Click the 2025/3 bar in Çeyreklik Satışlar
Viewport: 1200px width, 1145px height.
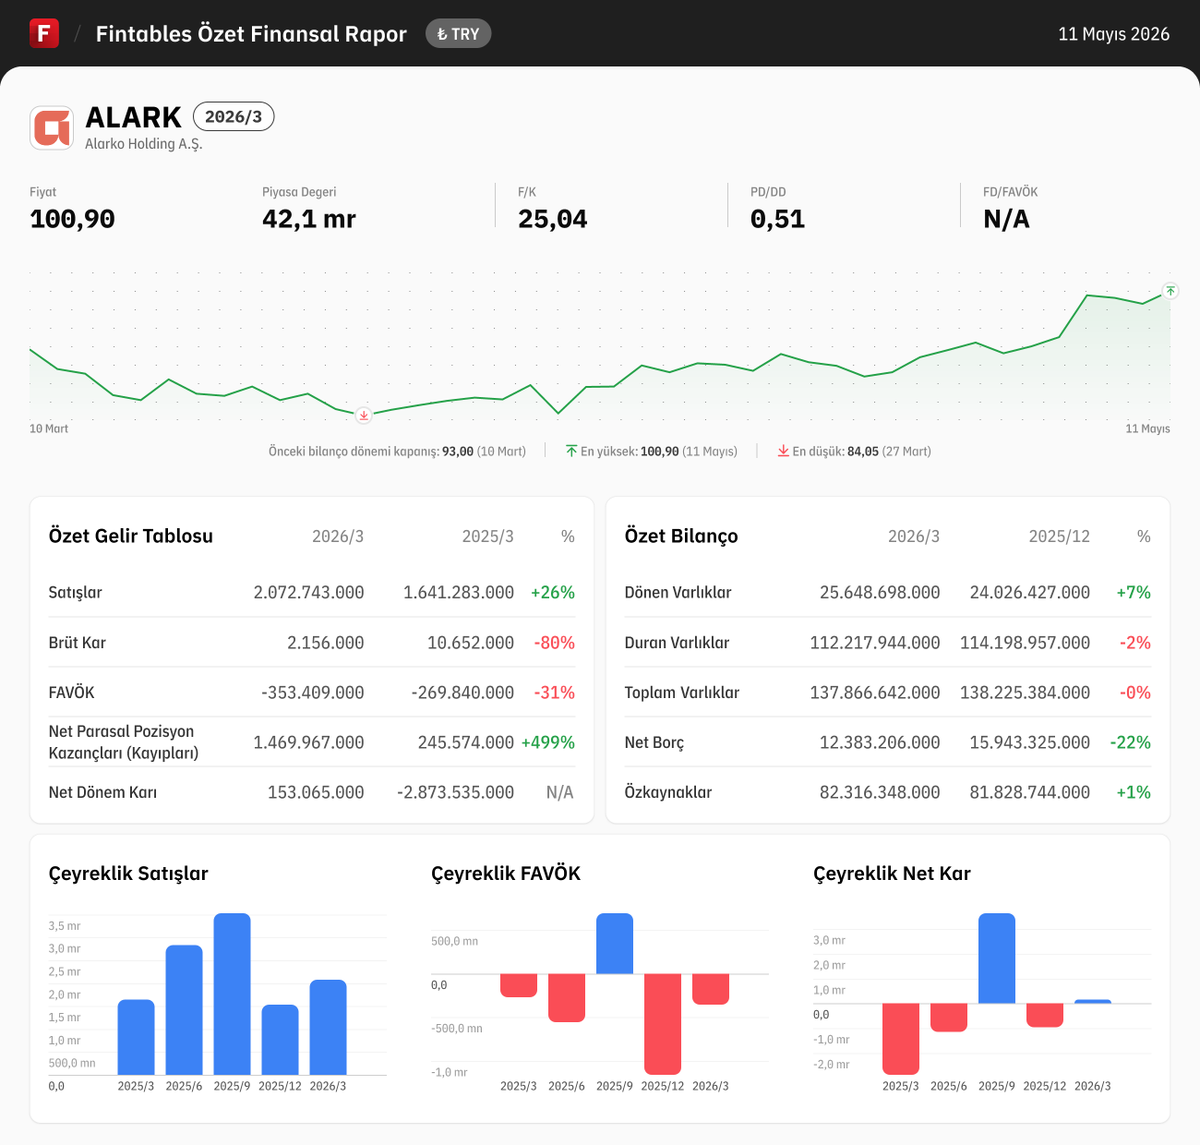[136, 1037]
